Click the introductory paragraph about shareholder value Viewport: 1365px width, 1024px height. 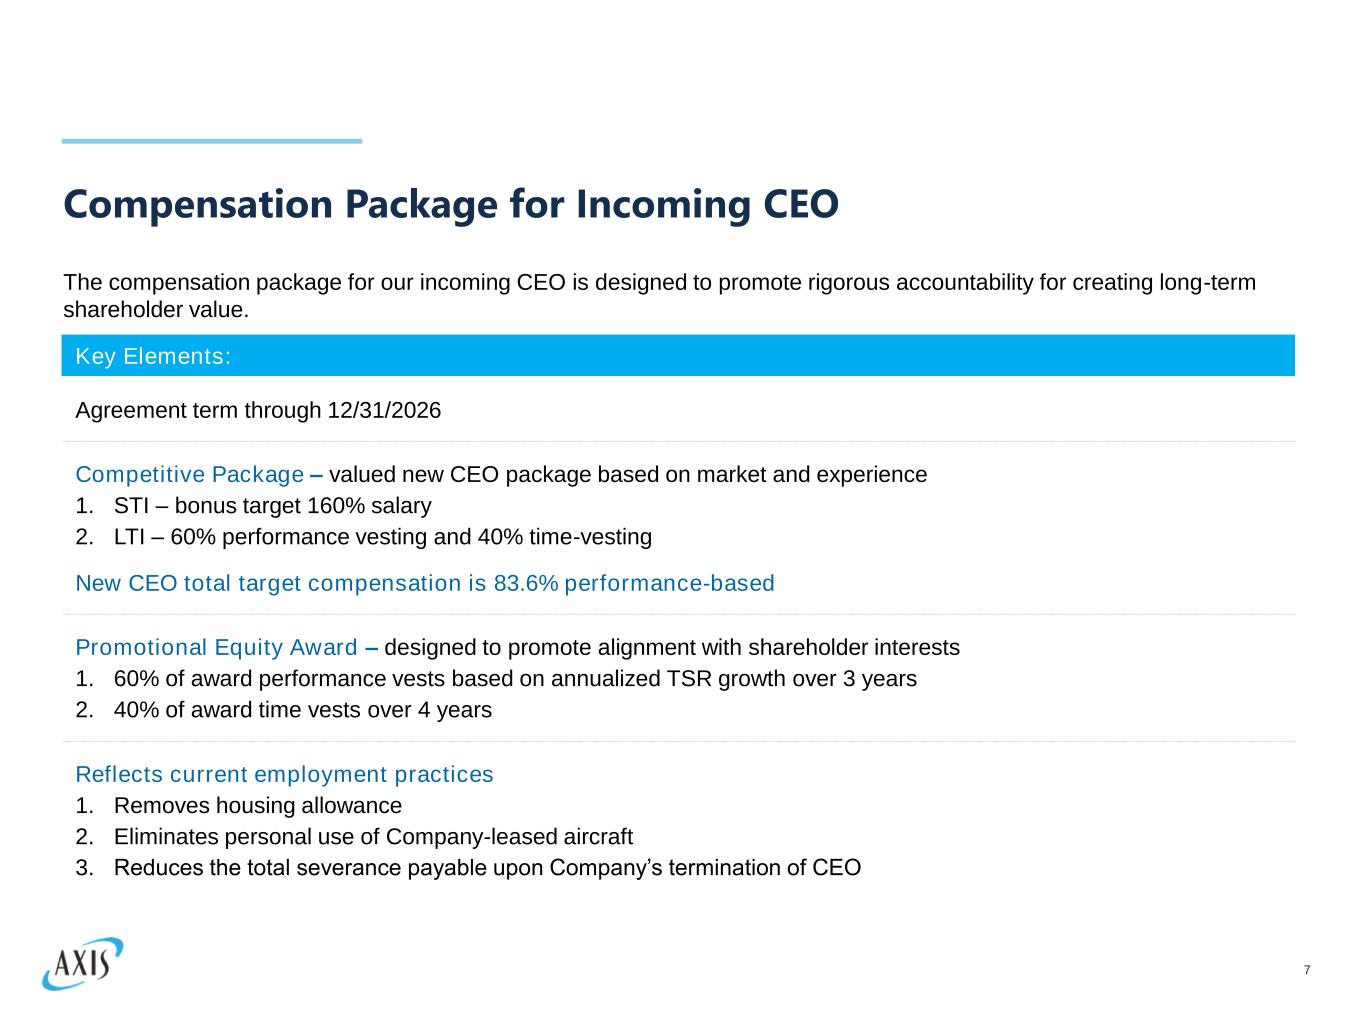[659, 295]
